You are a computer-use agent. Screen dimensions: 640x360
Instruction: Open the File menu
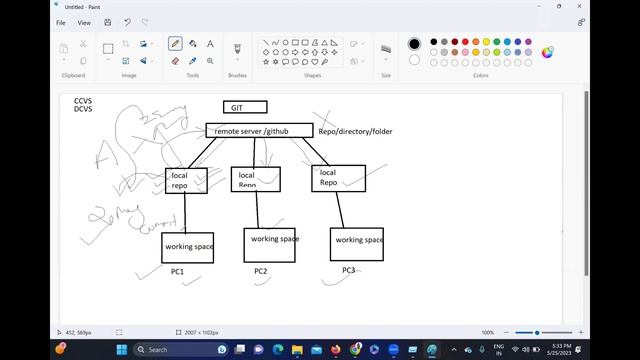[61, 23]
